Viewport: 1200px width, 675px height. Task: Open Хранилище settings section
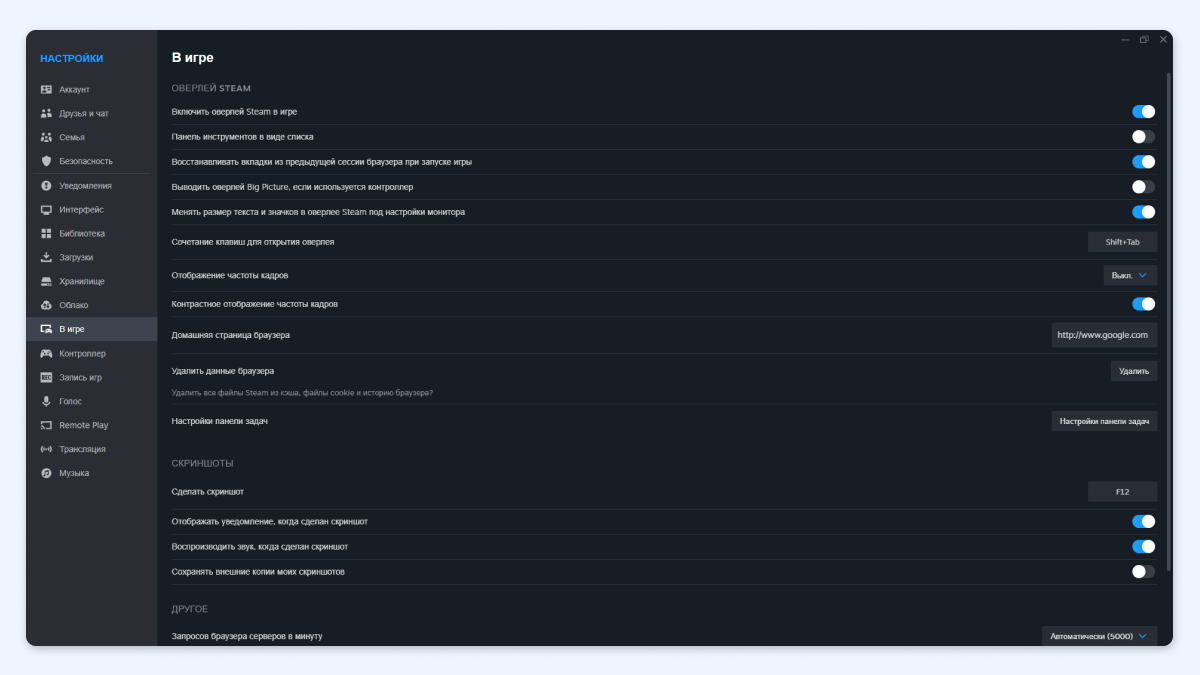92,282
